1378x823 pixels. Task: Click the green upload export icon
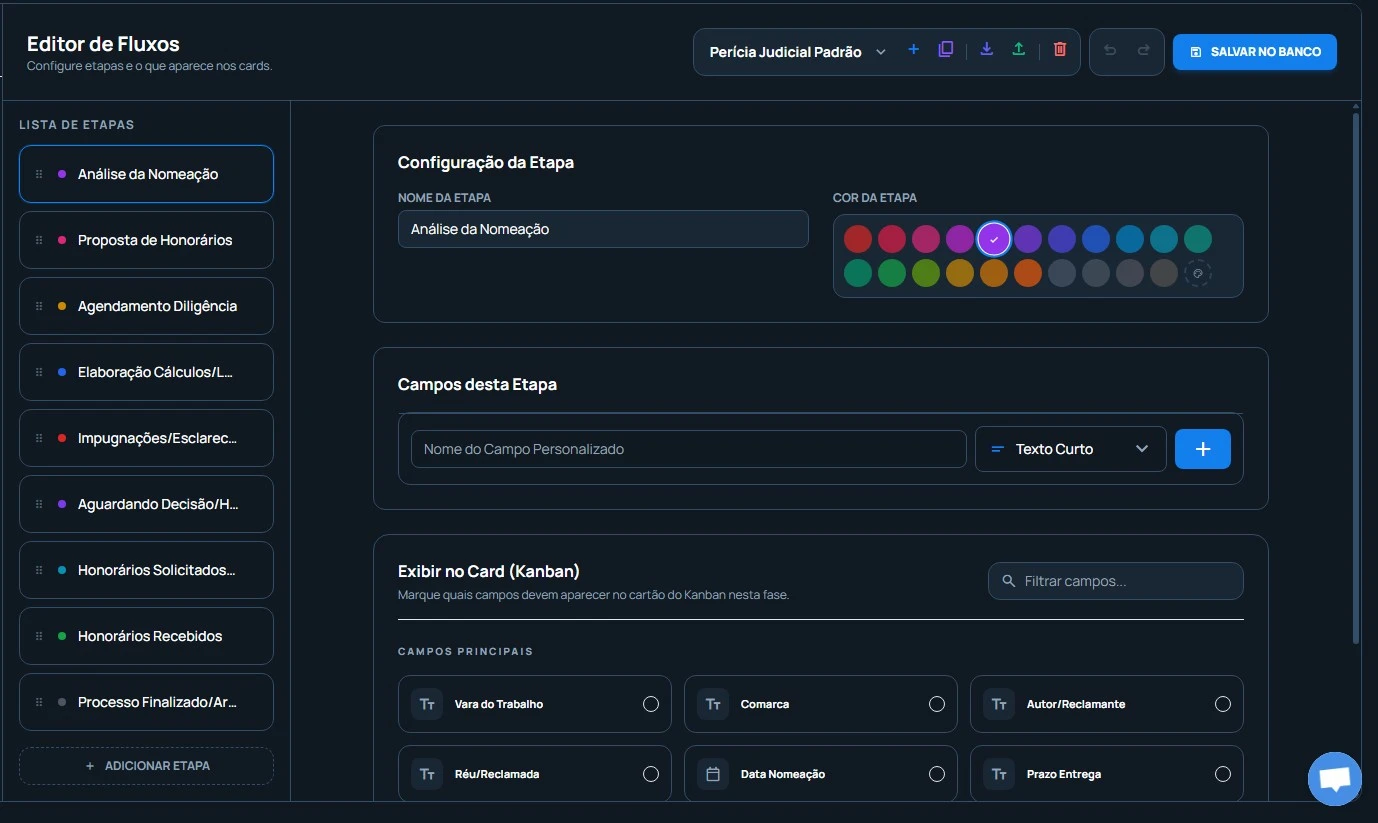[x=1019, y=50]
